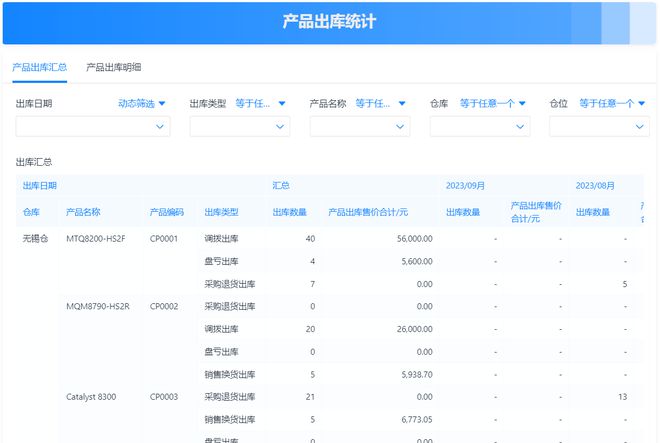This screenshot has height=443, width=660.
Task: Expand the 出库类型 value select box
Action: point(240,126)
